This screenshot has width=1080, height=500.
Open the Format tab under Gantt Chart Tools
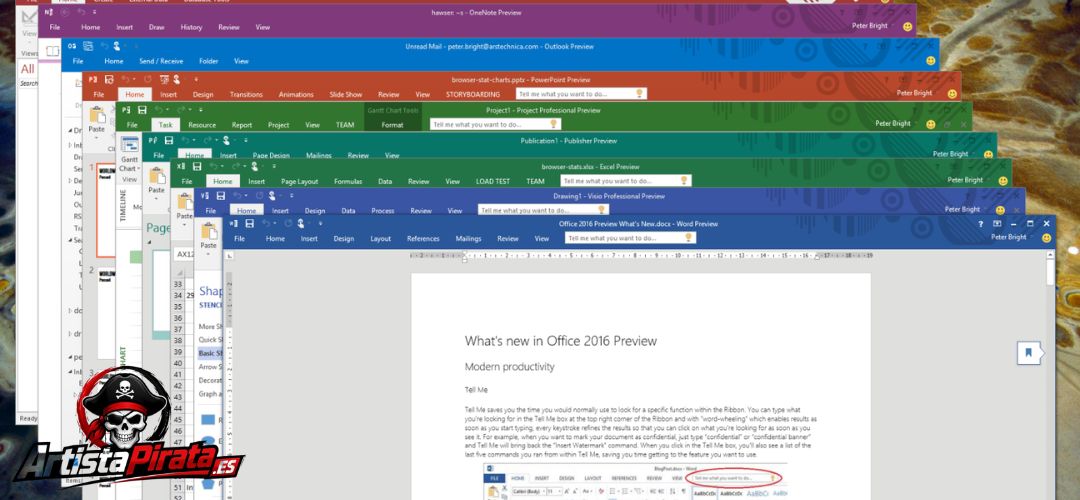coord(393,125)
